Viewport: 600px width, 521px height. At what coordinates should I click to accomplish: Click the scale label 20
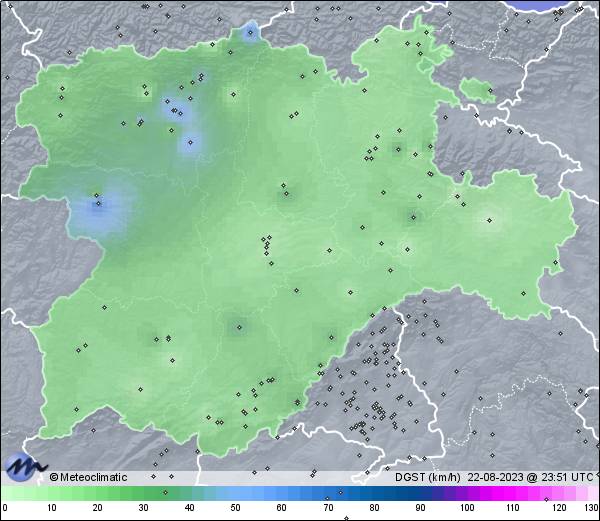(98, 508)
